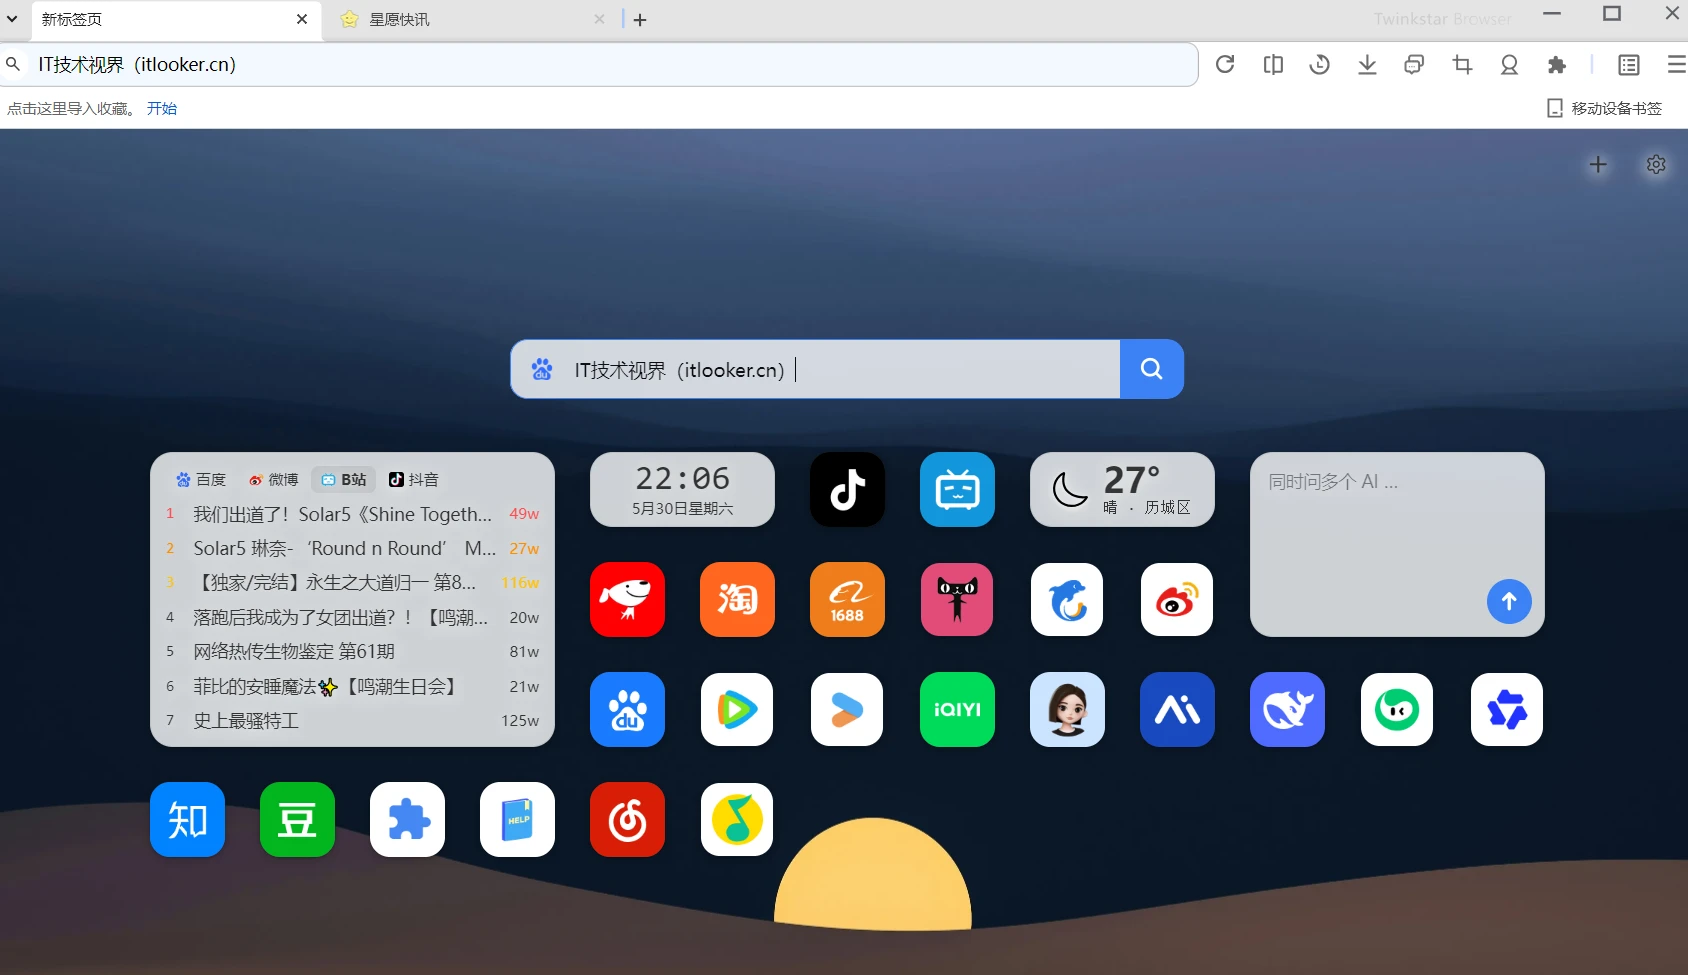
Task: Add a shortcut with page plus icon
Action: tap(1598, 164)
